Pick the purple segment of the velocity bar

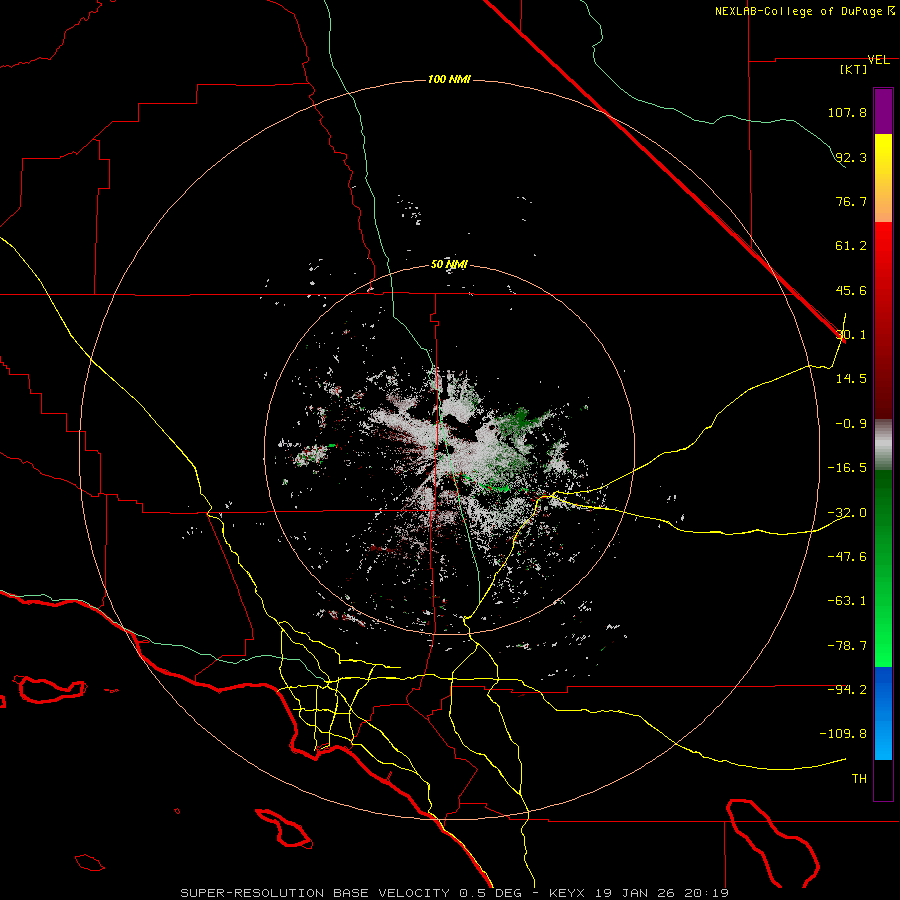[x=883, y=111]
